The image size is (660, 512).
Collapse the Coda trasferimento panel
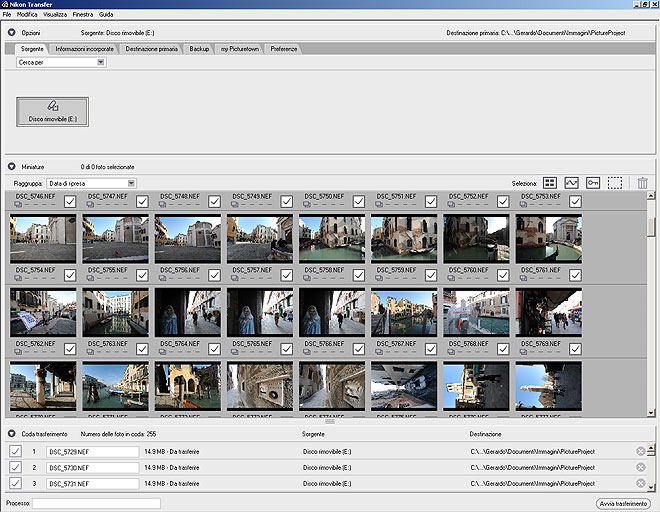pyautogui.click(x=12, y=434)
